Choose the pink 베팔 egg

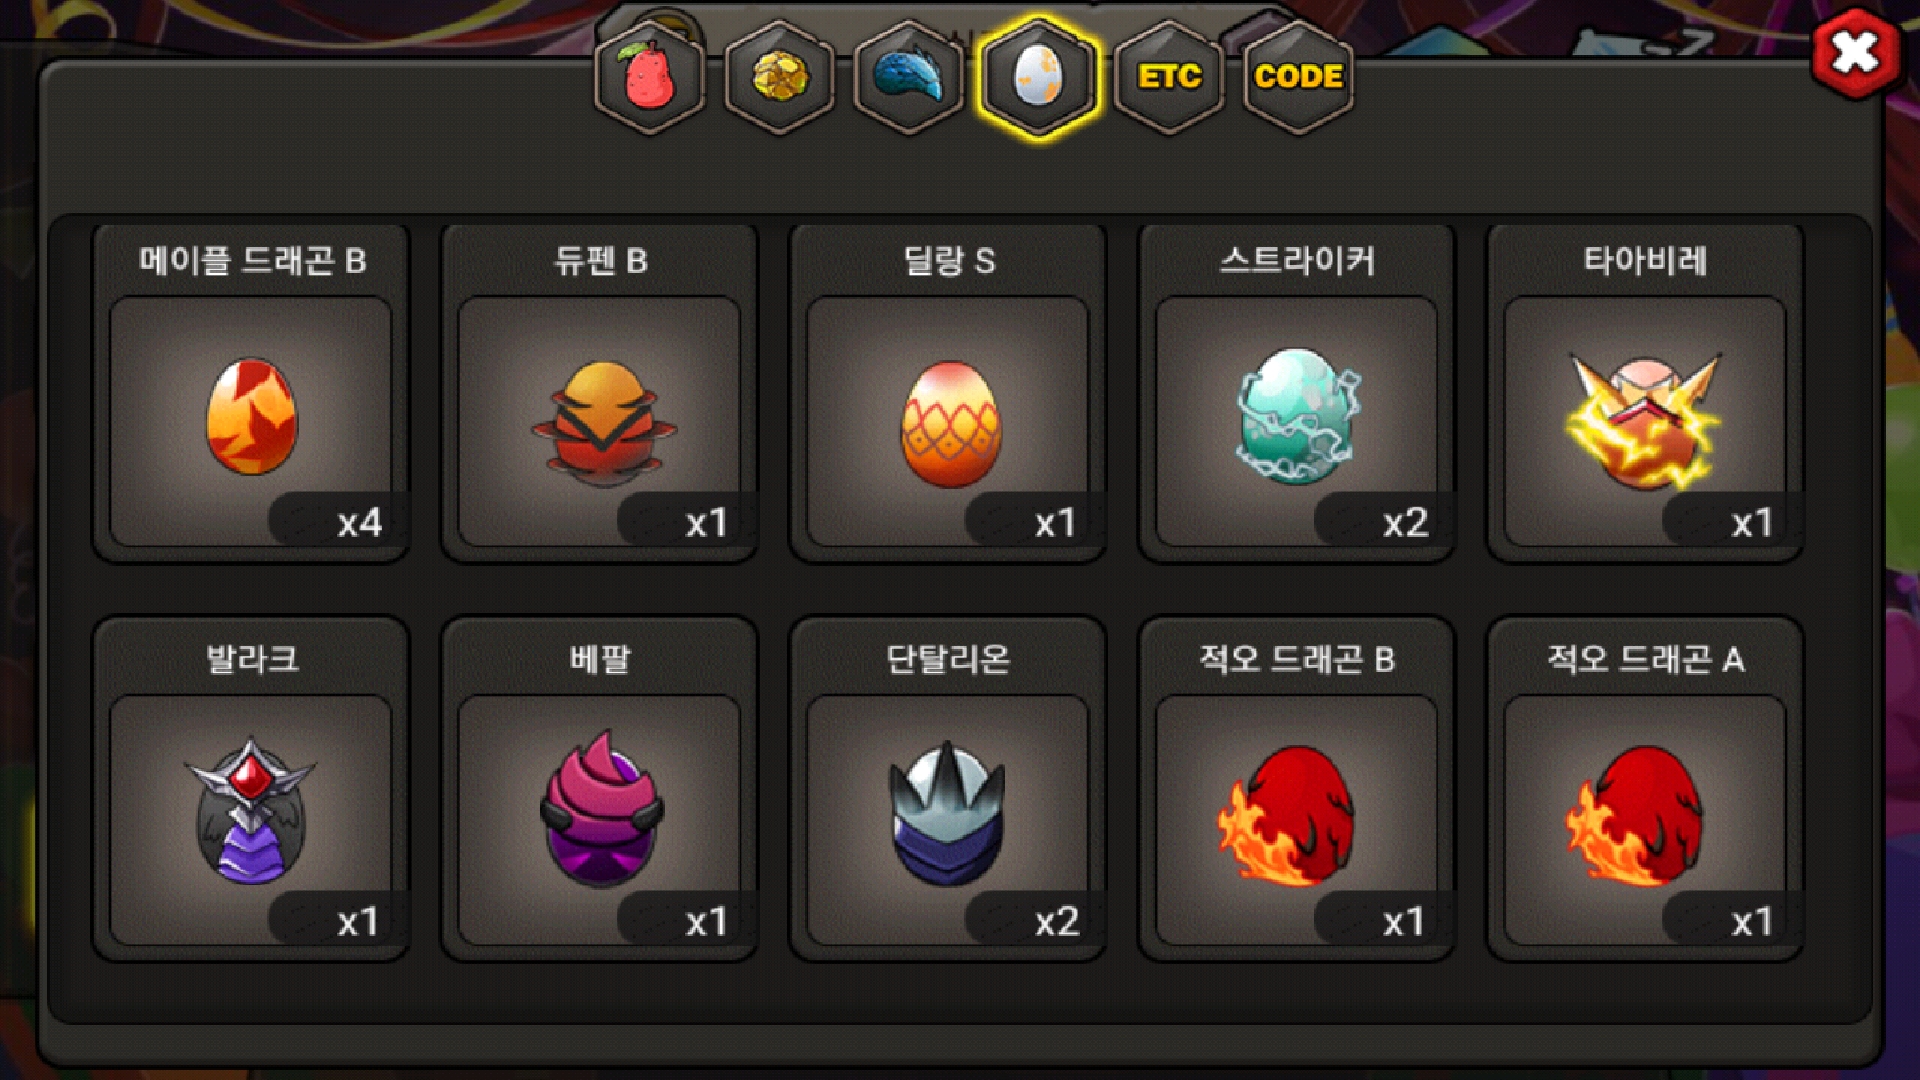point(602,808)
